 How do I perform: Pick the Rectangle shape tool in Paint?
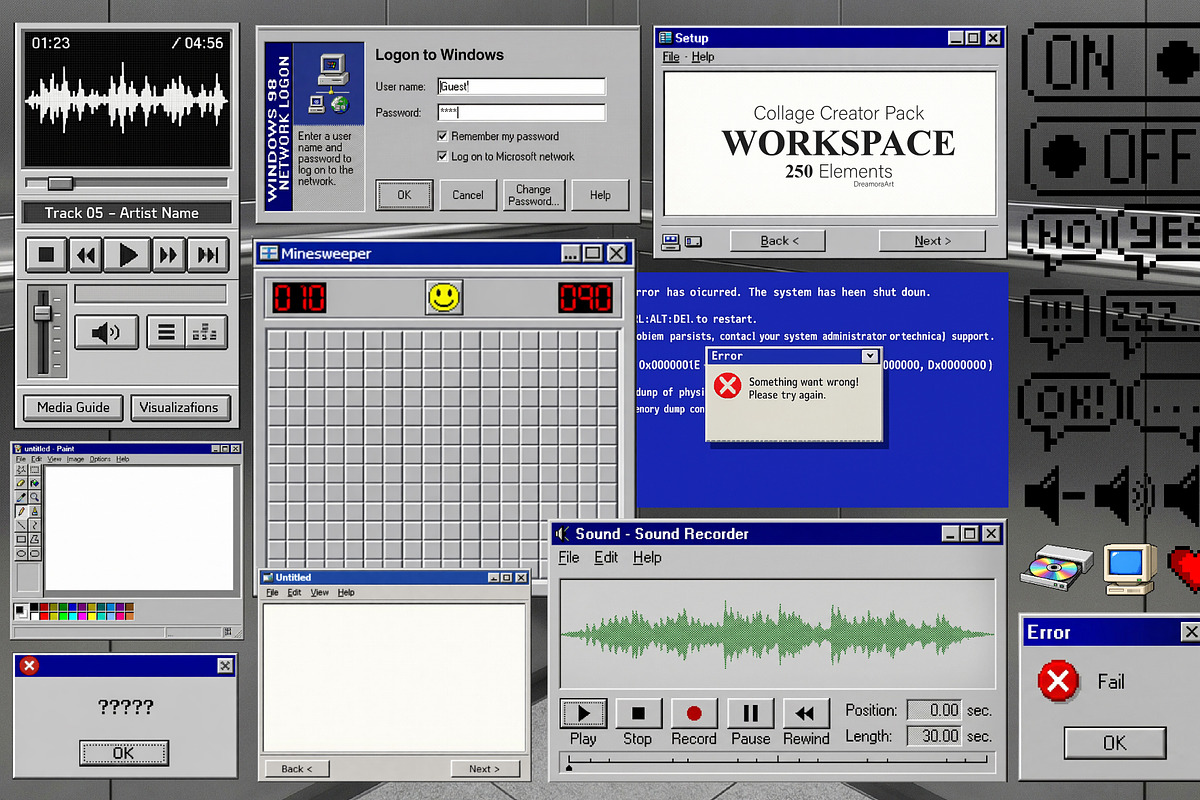(x=21, y=539)
